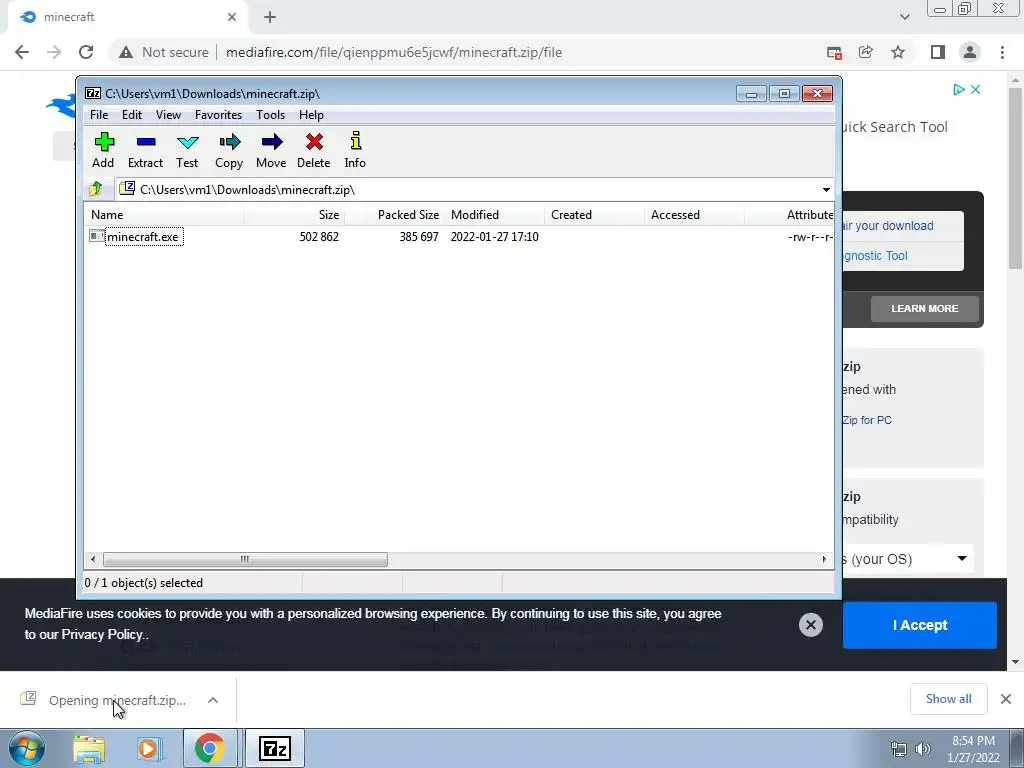Sort by the Accessed column header

click(x=694, y=215)
